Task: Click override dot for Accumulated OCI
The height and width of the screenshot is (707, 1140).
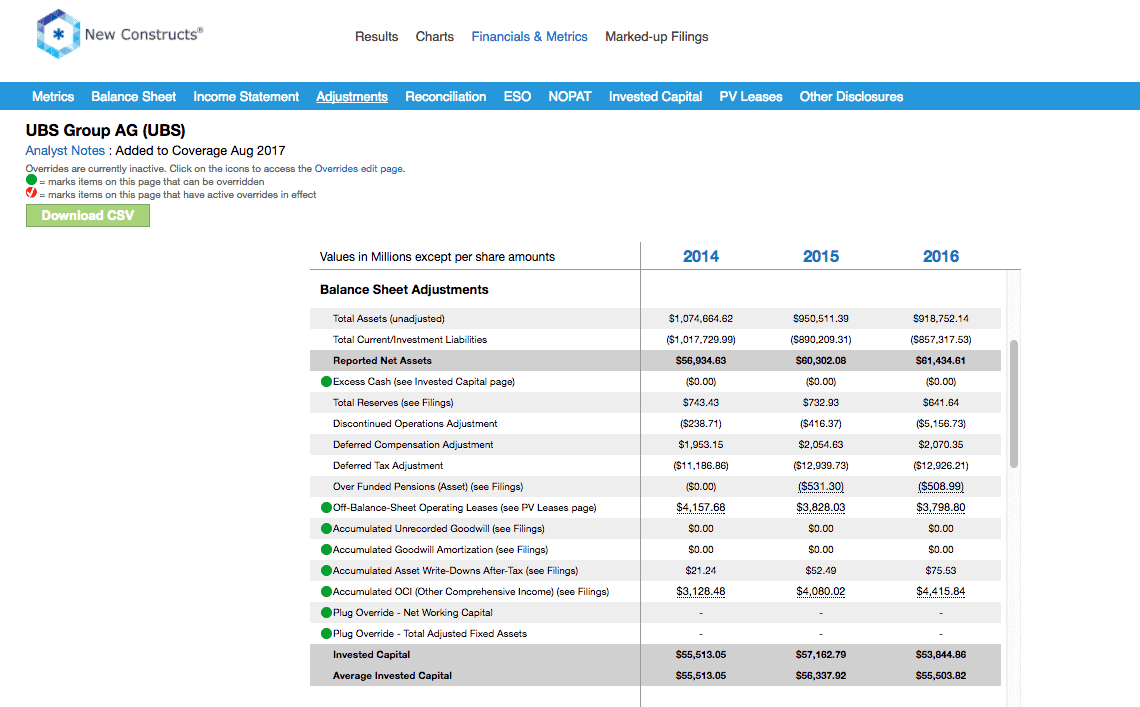Action: 326,592
